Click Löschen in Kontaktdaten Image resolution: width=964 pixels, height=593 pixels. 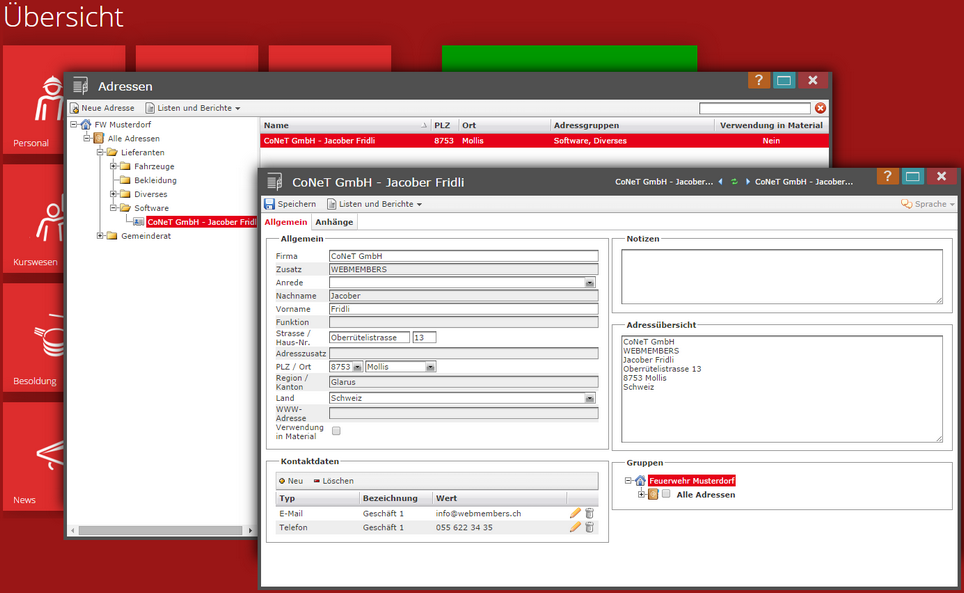333,481
